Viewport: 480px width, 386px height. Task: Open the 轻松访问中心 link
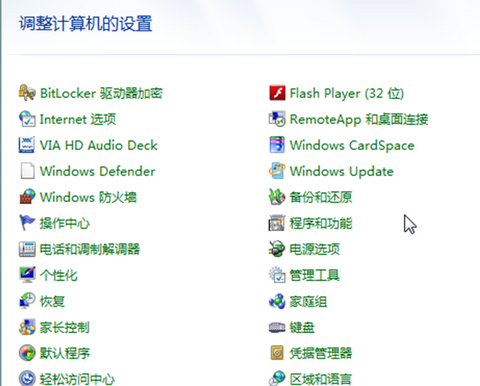point(77,379)
